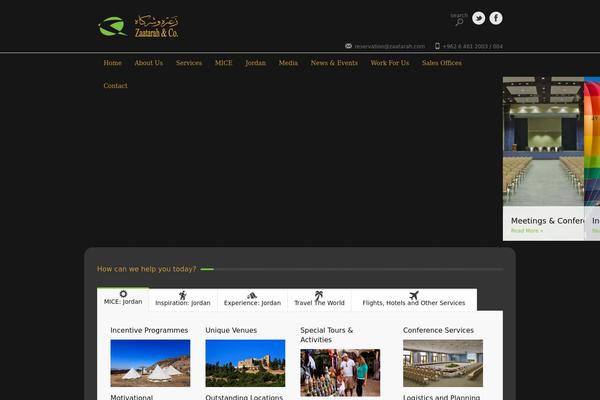The width and height of the screenshot is (600, 400).
Task: Open the Meetings & Conferences heading
Action: click(x=547, y=221)
